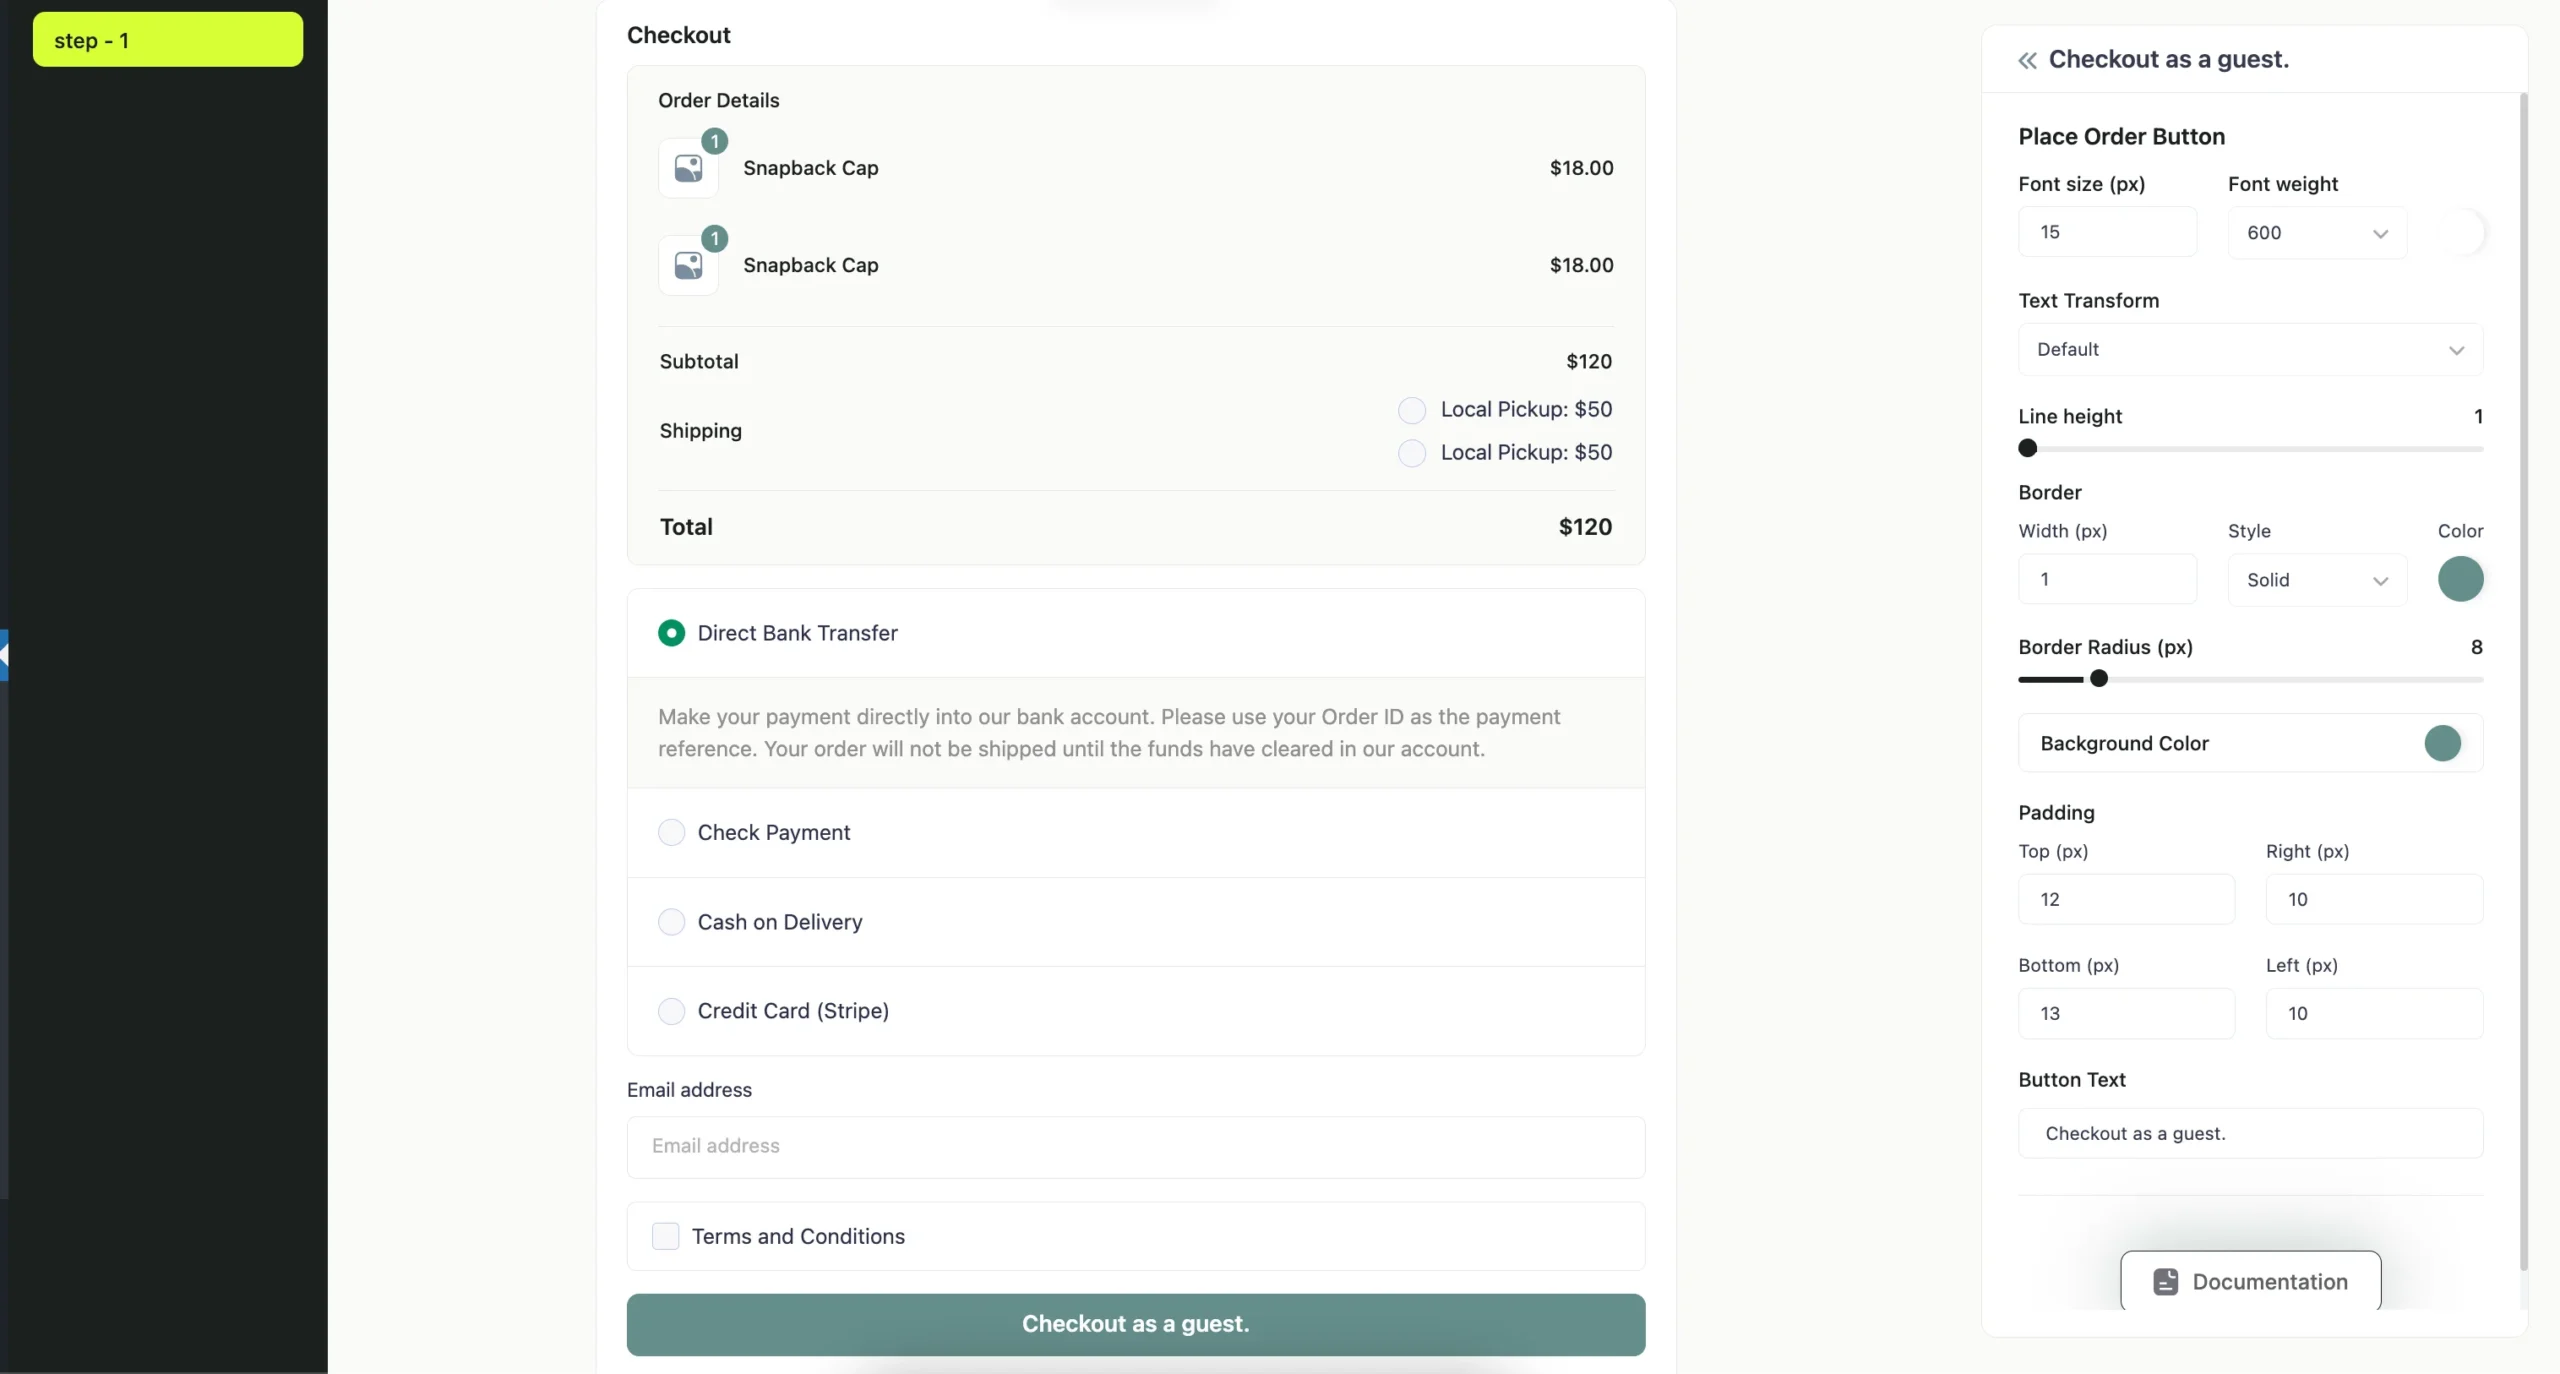Open the border Color swatch
This screenshot has width=2560, height=1374.
pos(2460,579)
